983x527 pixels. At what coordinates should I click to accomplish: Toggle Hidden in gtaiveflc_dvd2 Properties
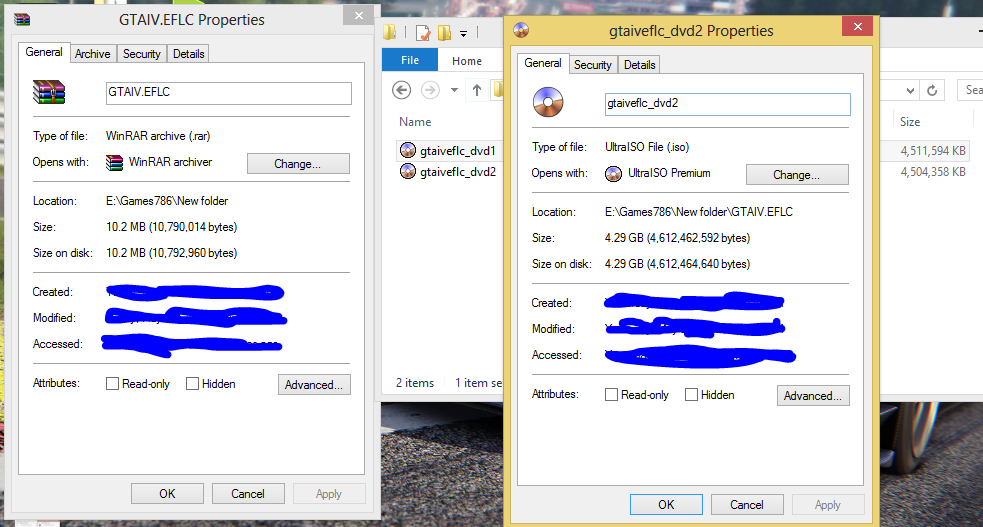[x=691, y=395]
